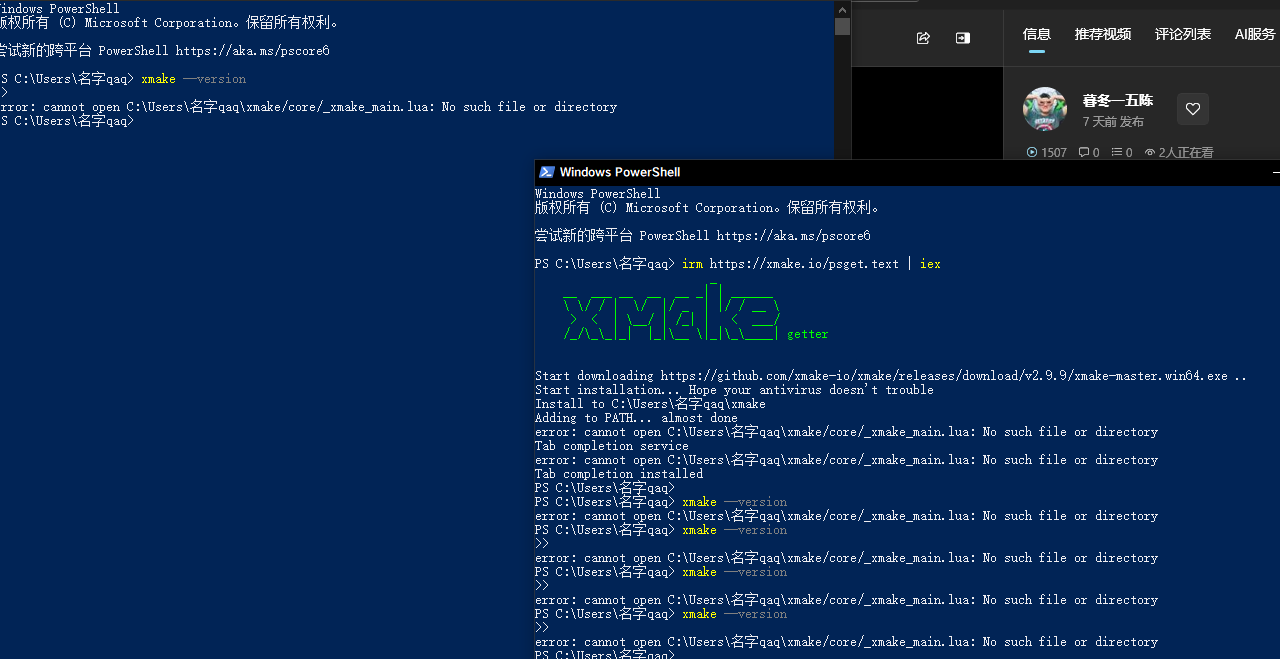The height and width of the screenshot is (659, 1280).
Task: Click the 'Tab completion installed' line
Action: pos(619,474)
